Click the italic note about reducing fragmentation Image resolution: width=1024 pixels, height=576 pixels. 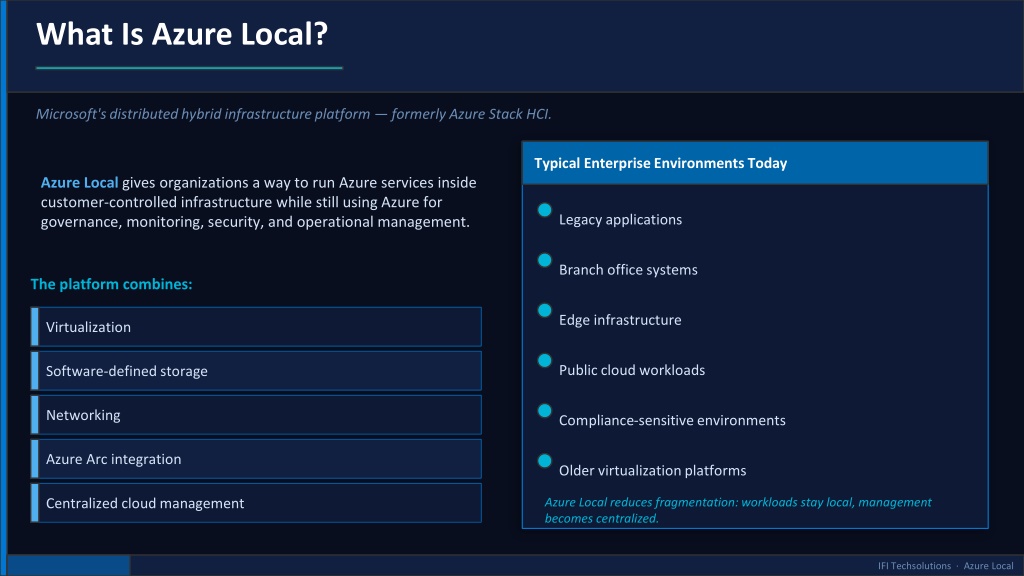738,510
